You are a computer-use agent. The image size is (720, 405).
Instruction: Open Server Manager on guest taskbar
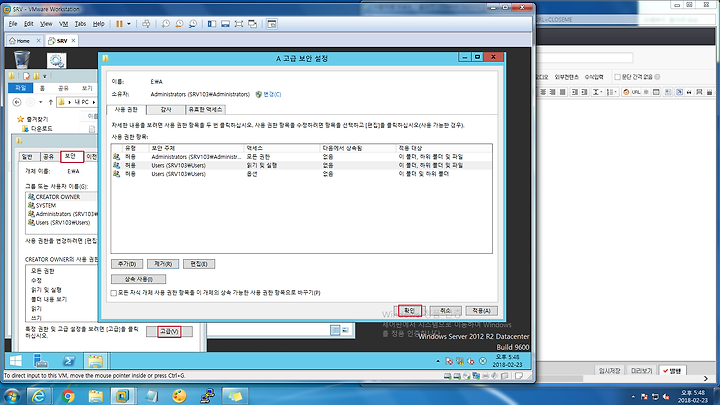(41, 361)
